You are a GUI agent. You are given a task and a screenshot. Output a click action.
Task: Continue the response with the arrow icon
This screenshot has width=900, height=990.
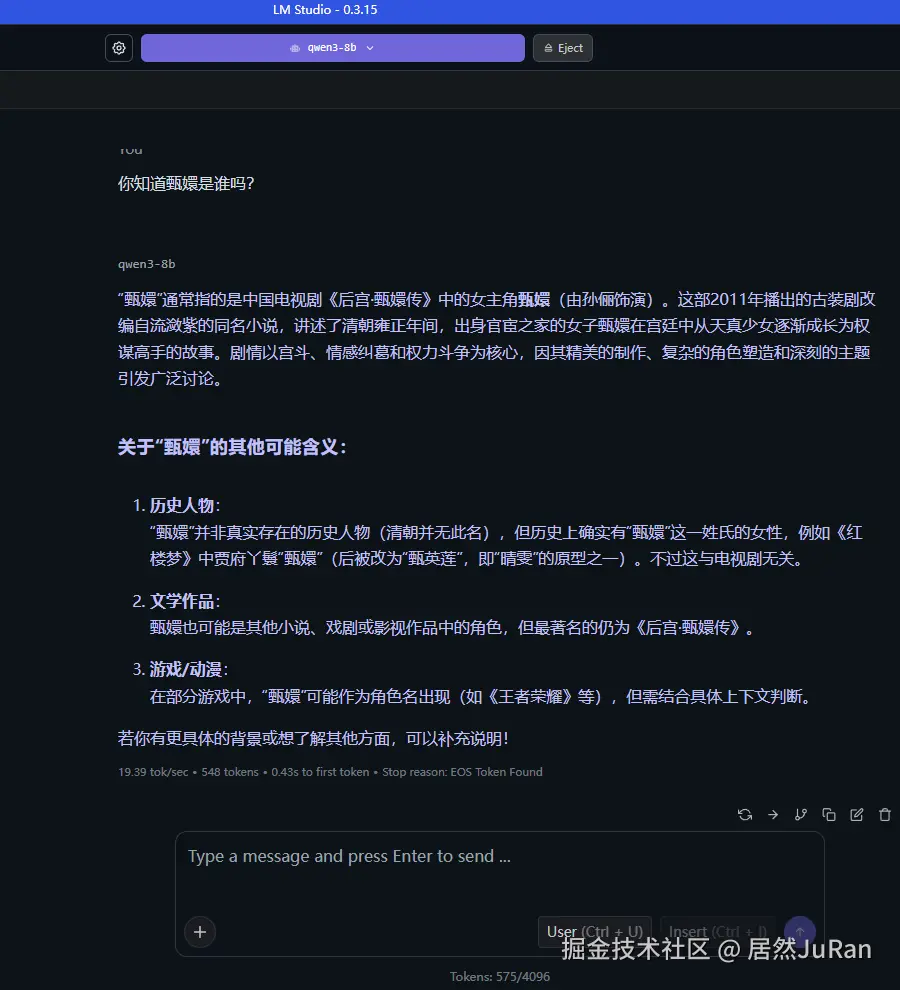[773, 814]
